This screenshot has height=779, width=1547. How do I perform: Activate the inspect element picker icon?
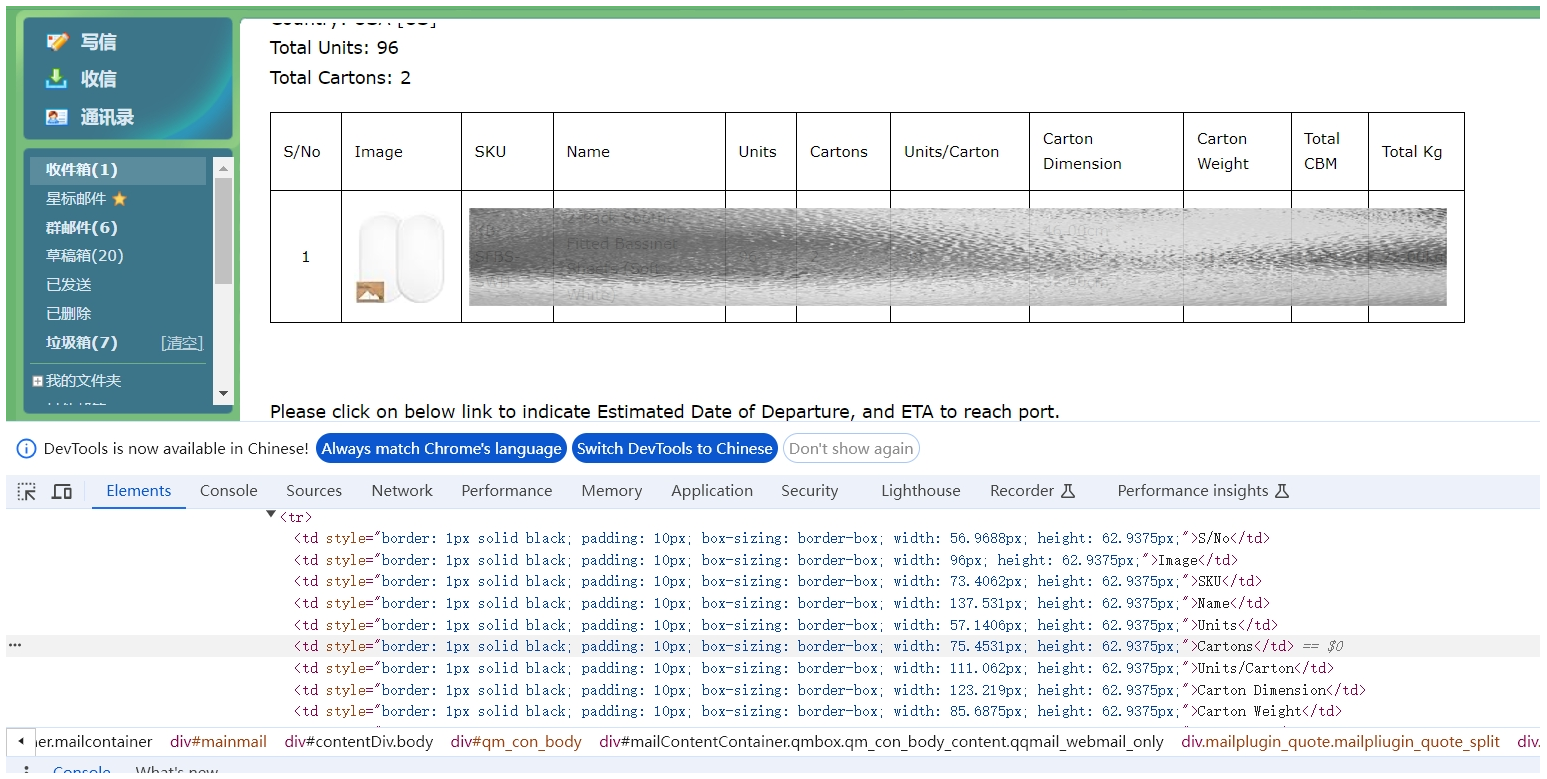(x=27, y=491)
